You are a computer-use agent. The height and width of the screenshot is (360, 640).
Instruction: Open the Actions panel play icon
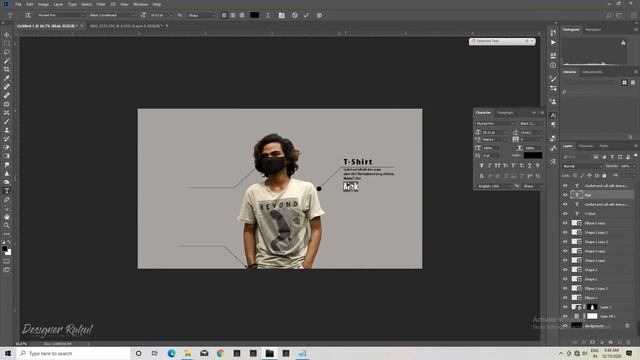(x=553, y=42)
